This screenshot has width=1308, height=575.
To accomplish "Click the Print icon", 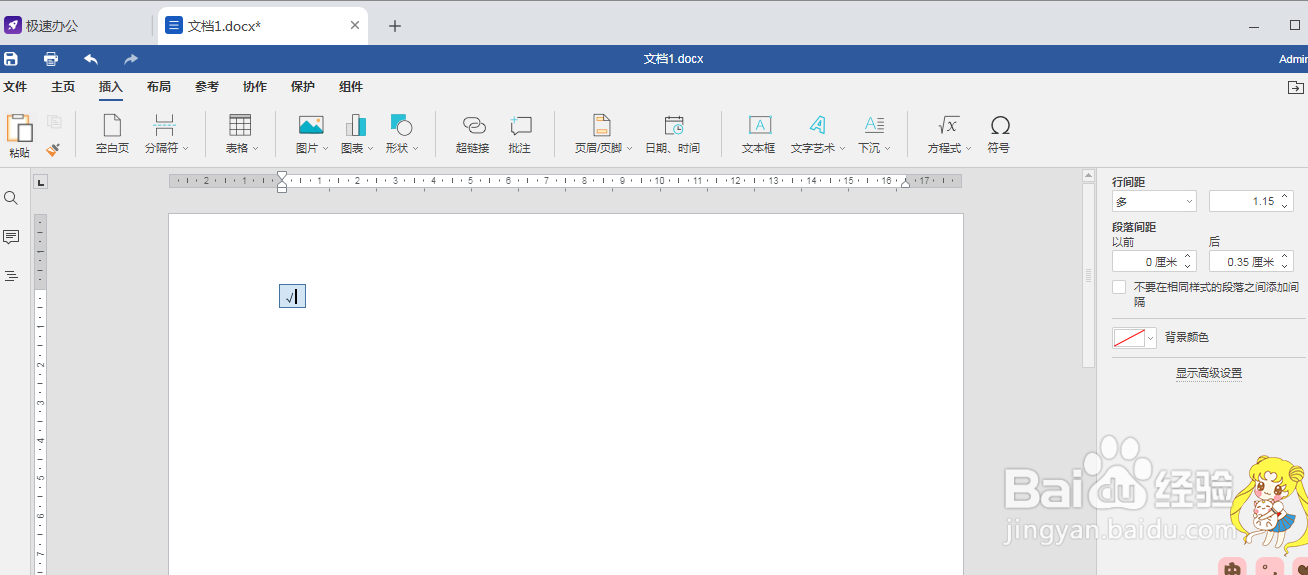I will click(x=51, y=59).
